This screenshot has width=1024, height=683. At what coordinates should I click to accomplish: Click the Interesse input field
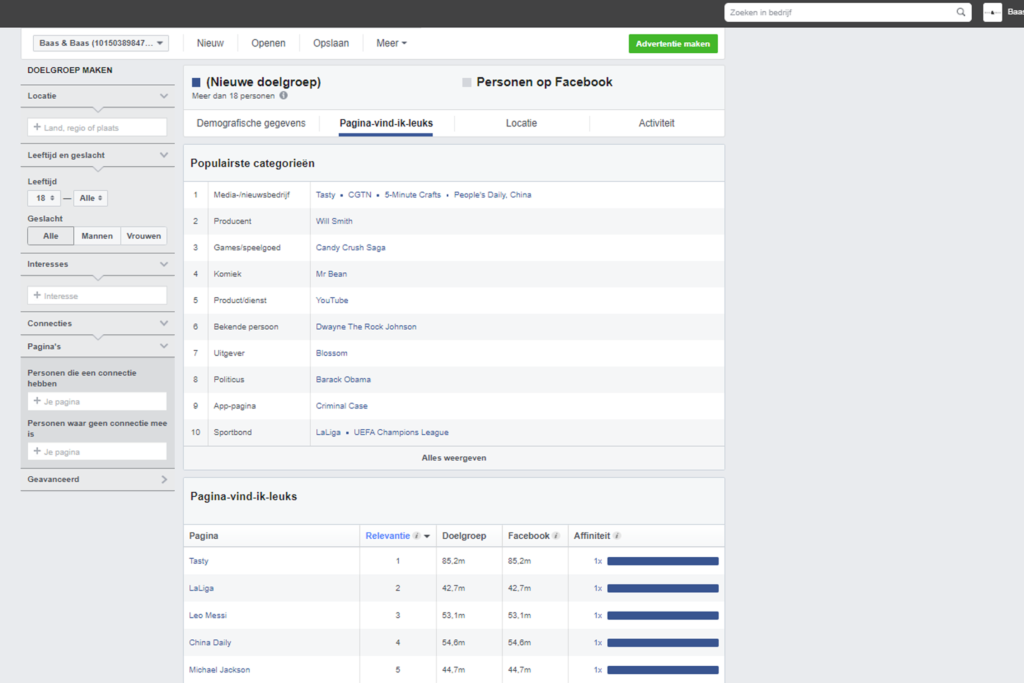[97, 296]
